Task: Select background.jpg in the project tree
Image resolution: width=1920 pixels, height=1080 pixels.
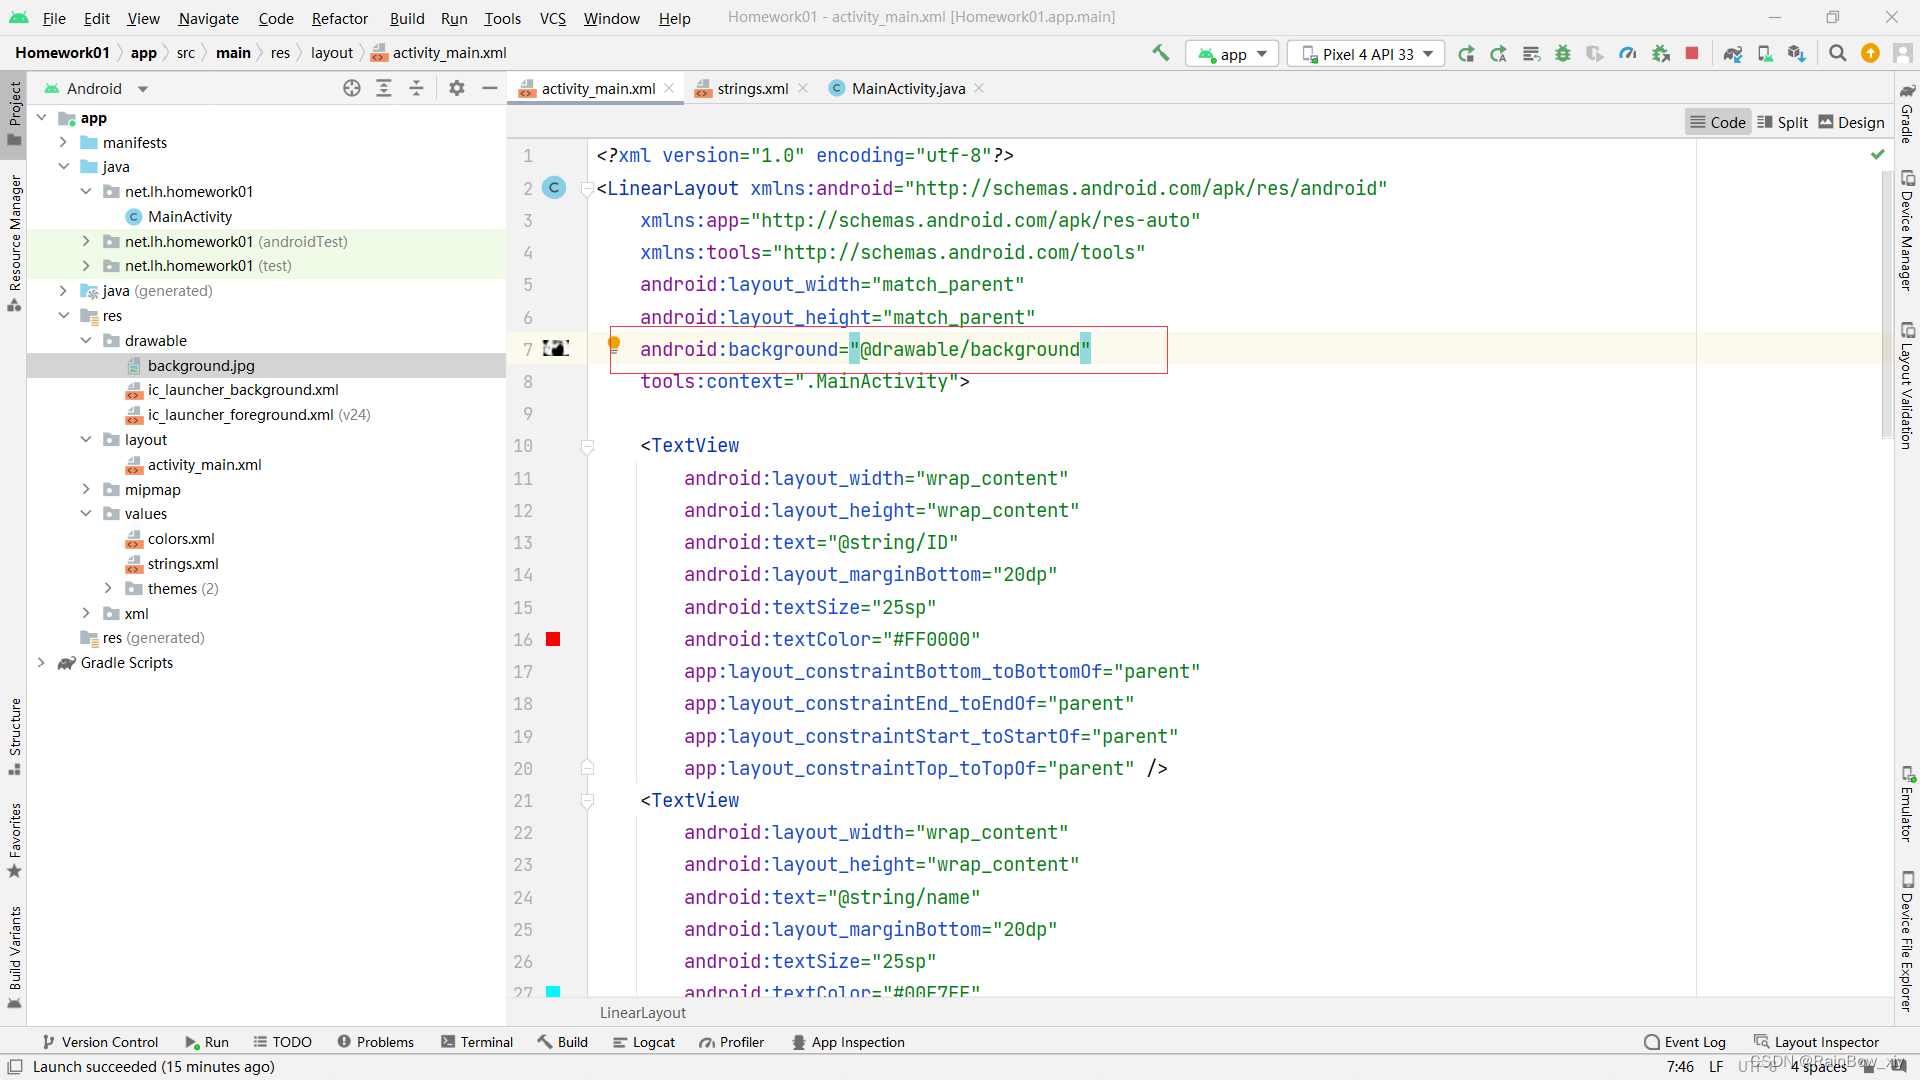Action: 201,365
